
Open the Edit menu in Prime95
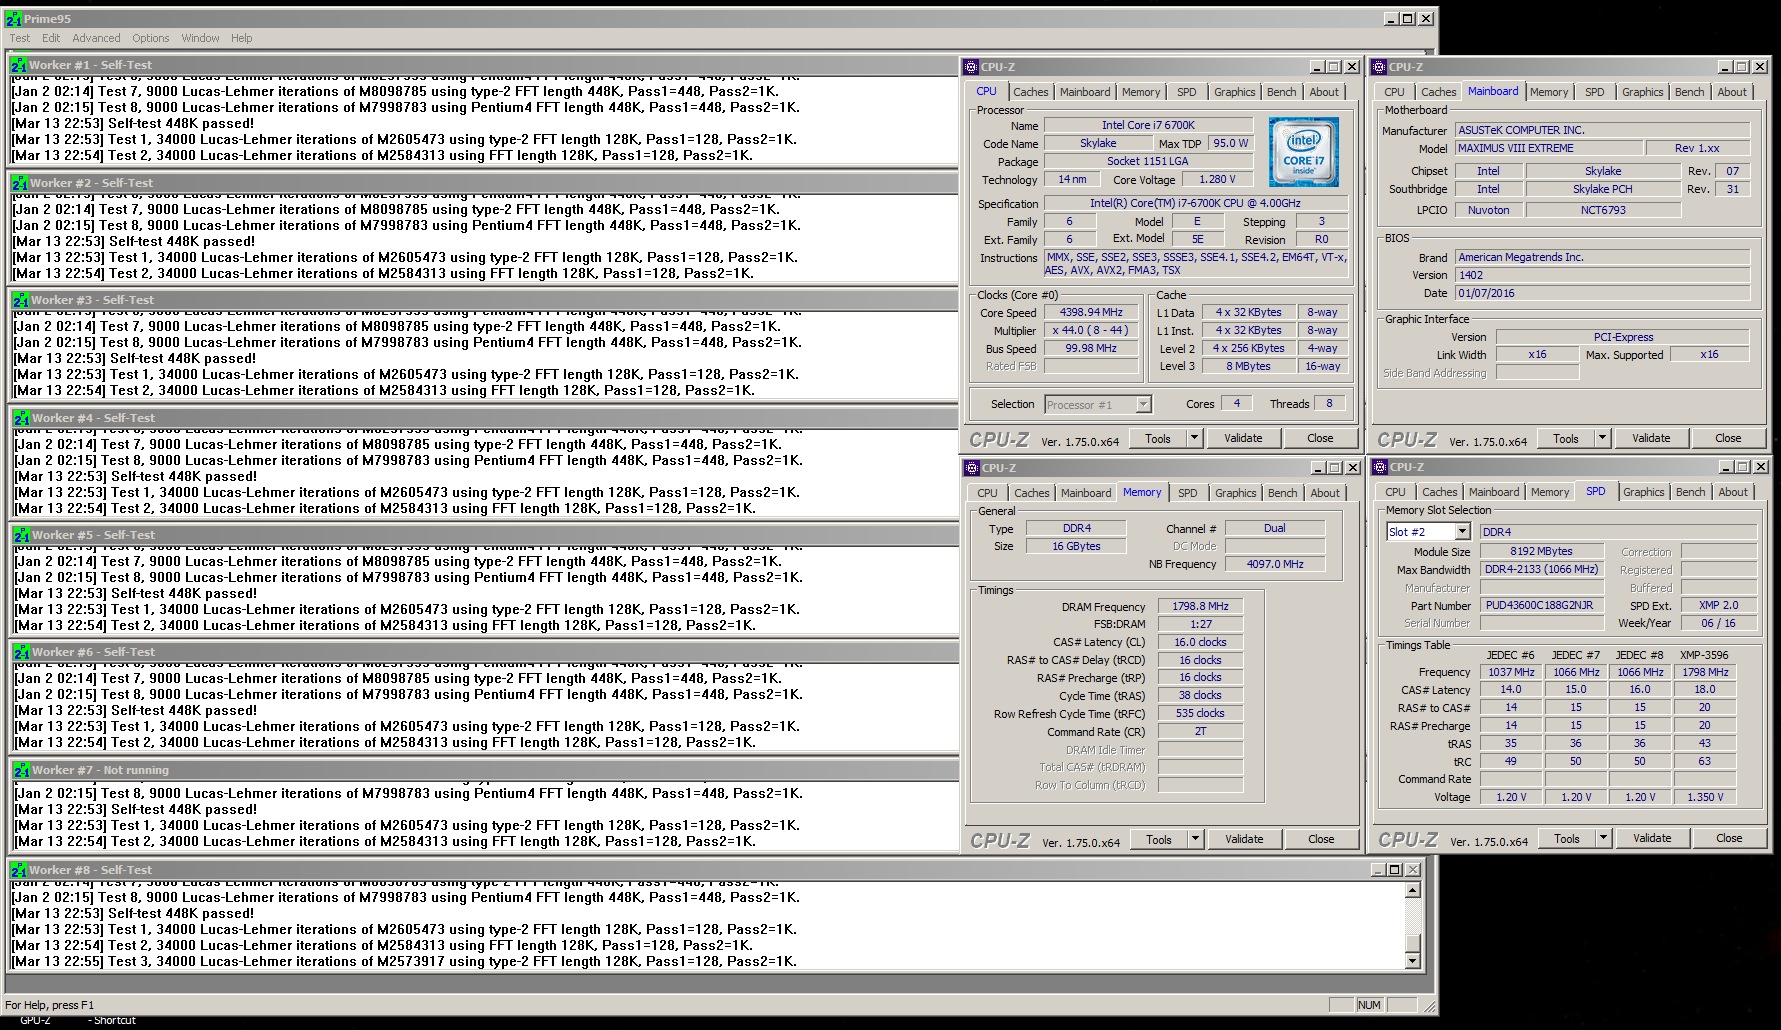(51, 38)
